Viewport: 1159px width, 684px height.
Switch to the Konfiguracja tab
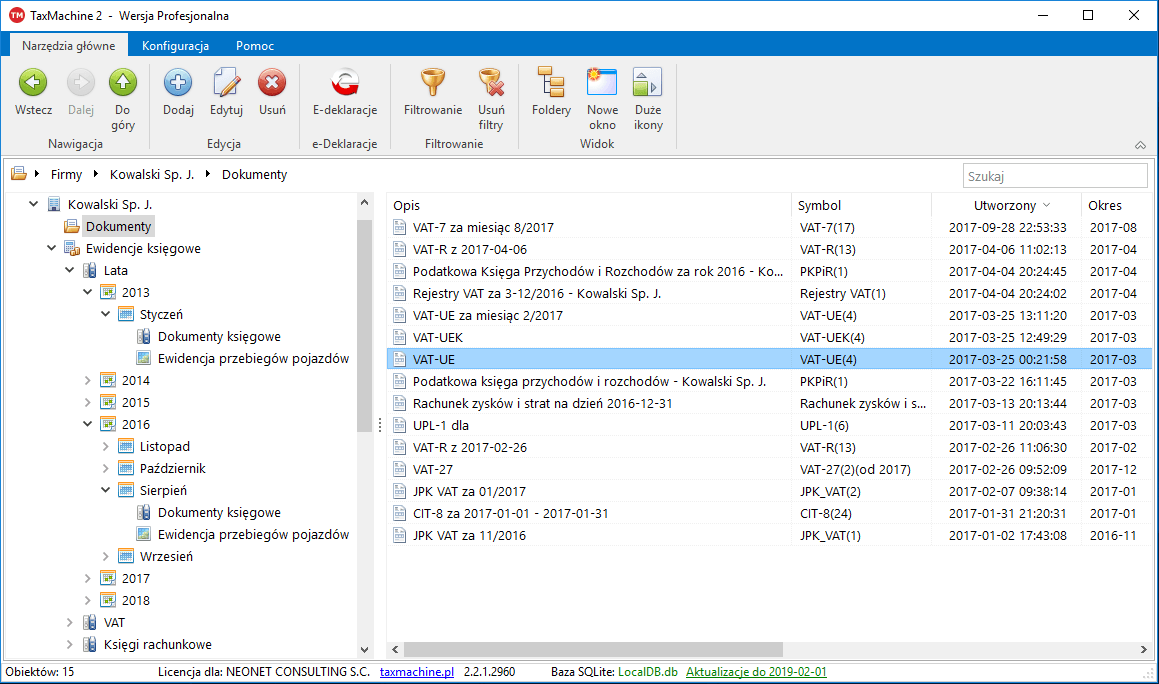(x=175, y=45)
